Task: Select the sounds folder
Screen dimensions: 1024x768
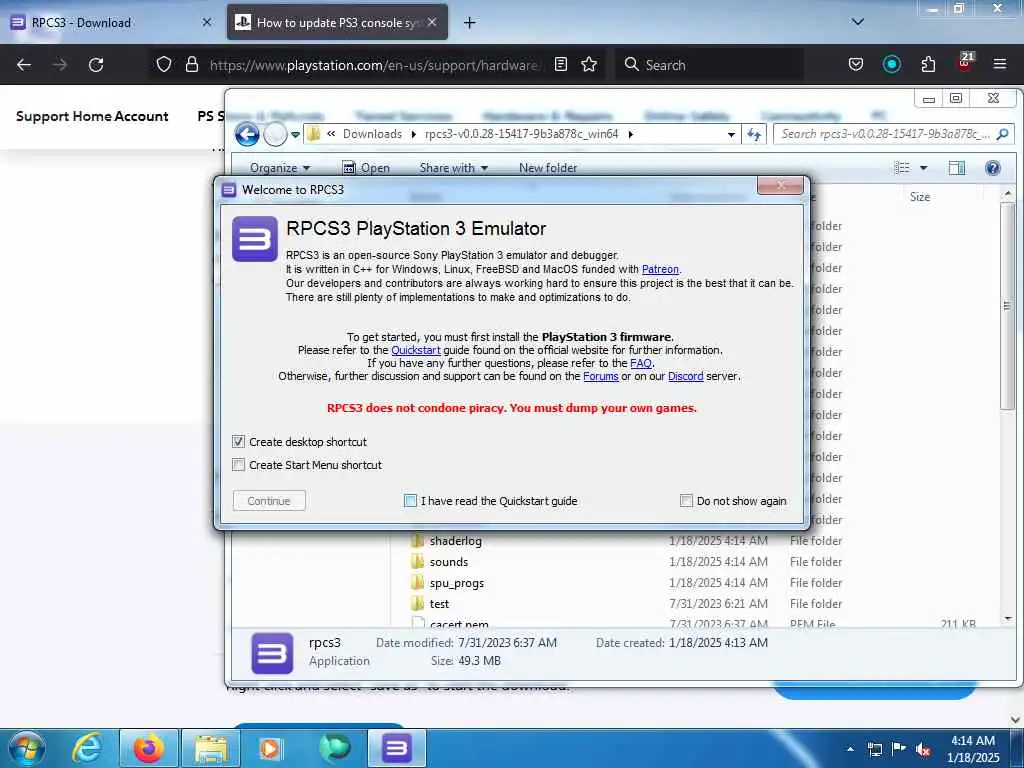Action: (x=448, y=562)
